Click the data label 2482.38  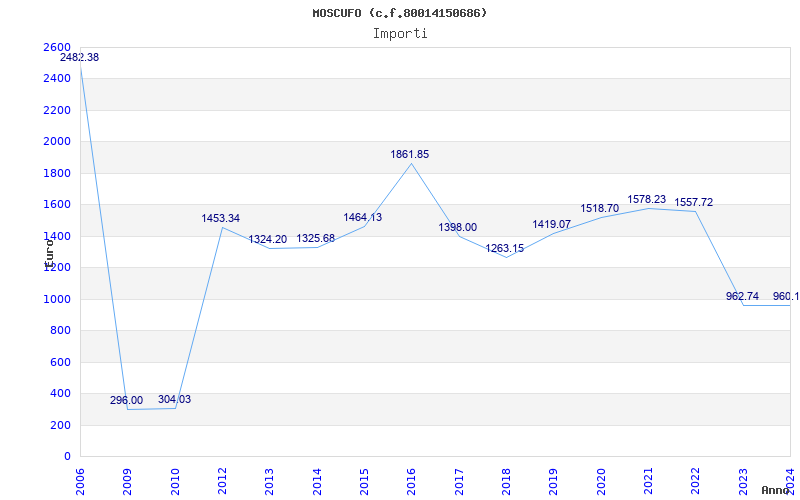pos(80,57)
